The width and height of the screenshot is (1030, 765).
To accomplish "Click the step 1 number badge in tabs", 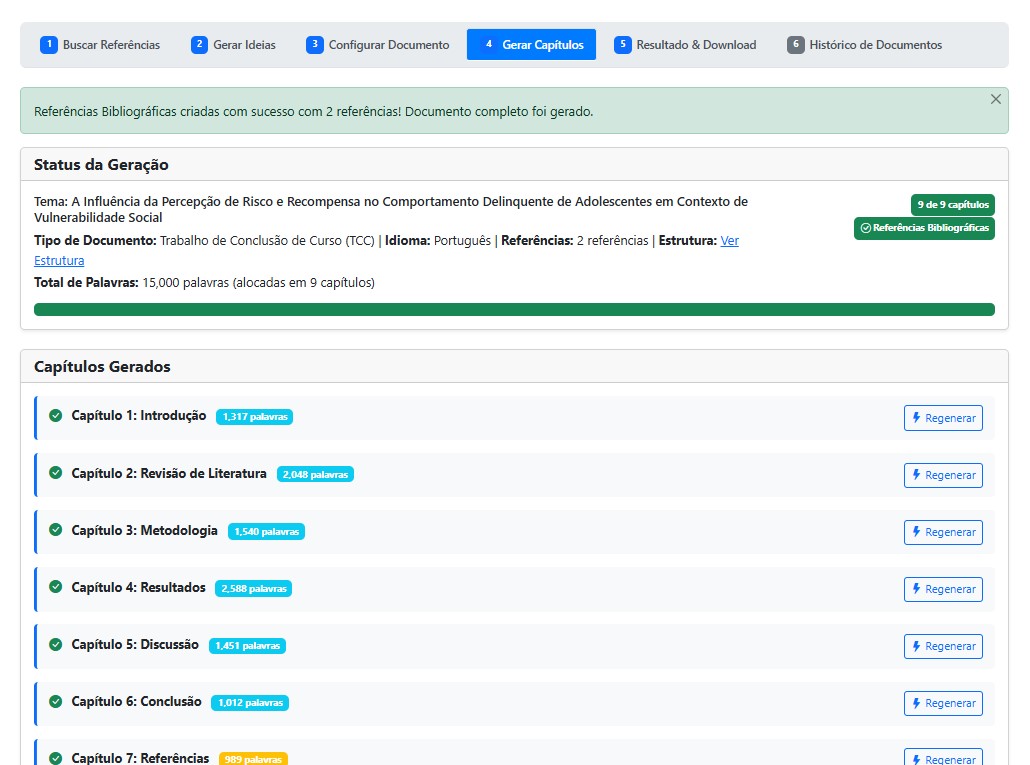I will [x=48, y=45].
